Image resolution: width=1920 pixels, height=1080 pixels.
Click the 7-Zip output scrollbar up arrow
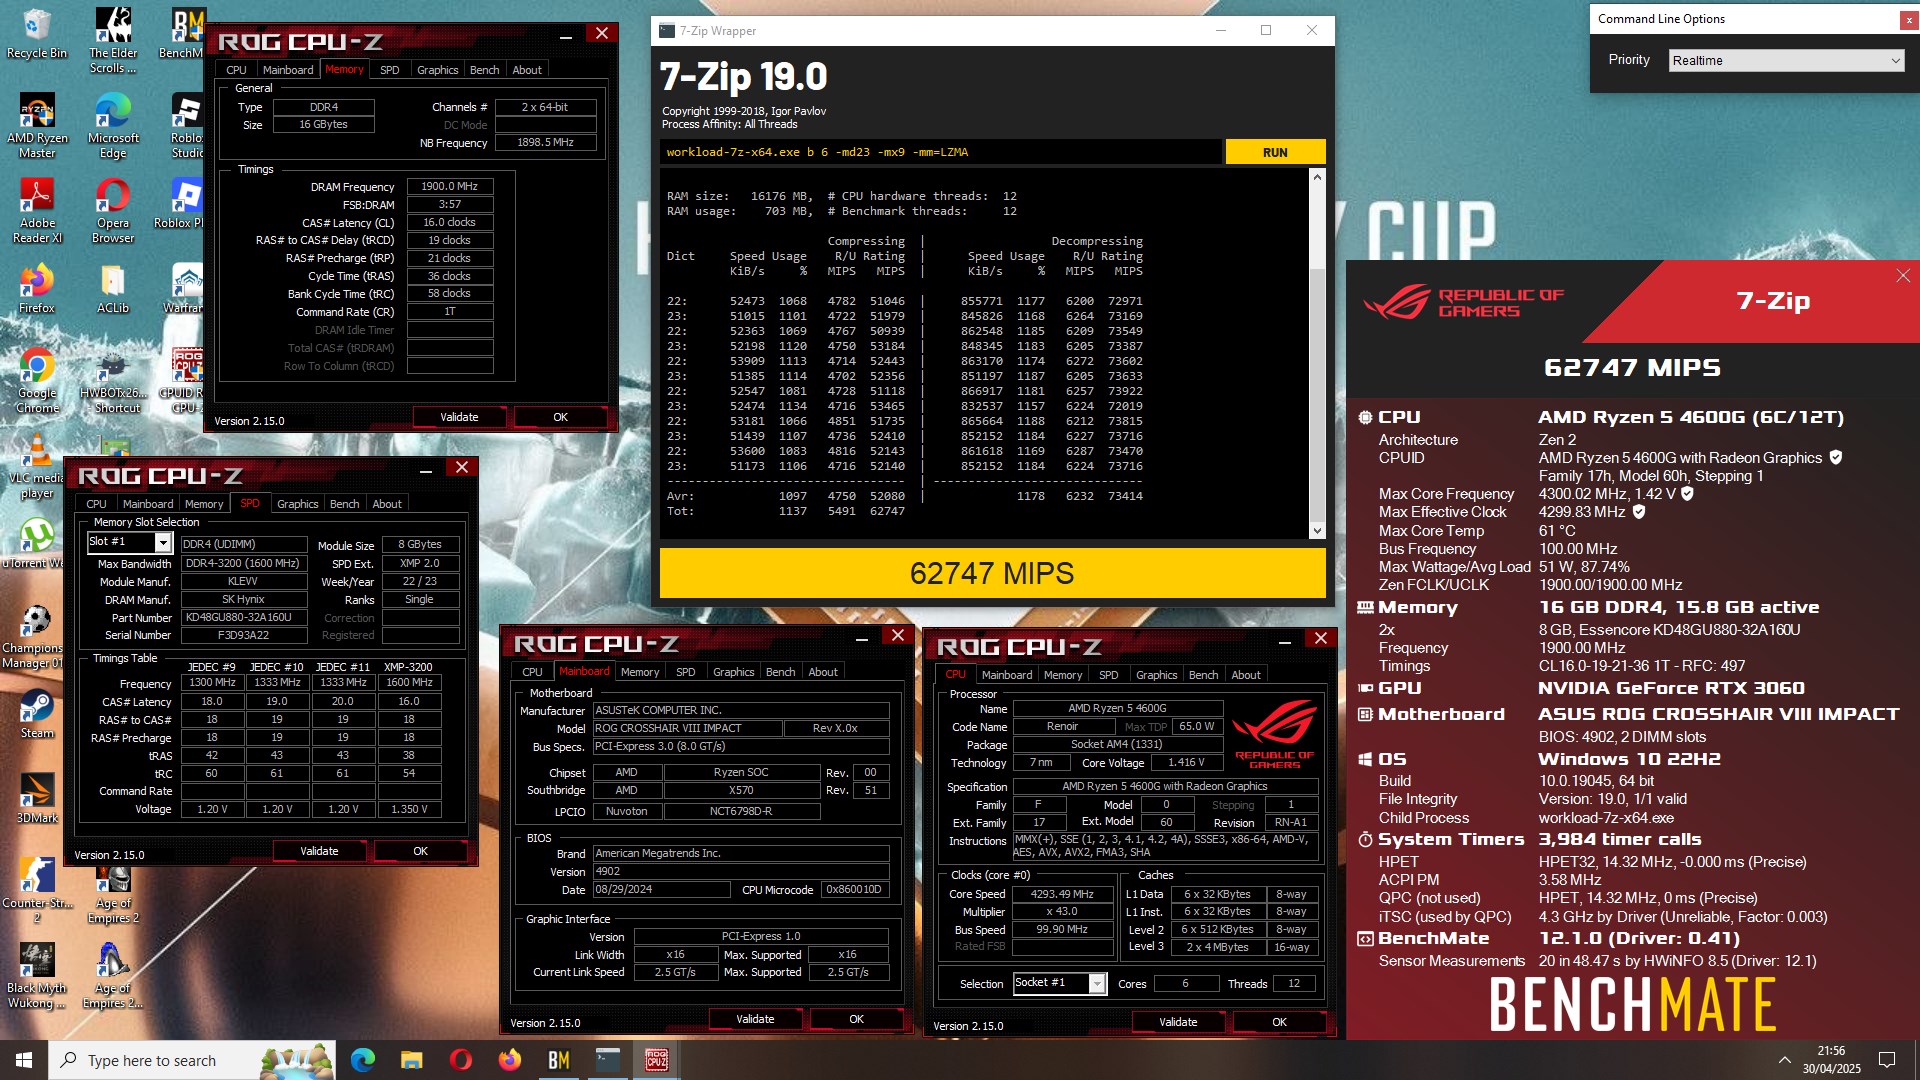1317,177
